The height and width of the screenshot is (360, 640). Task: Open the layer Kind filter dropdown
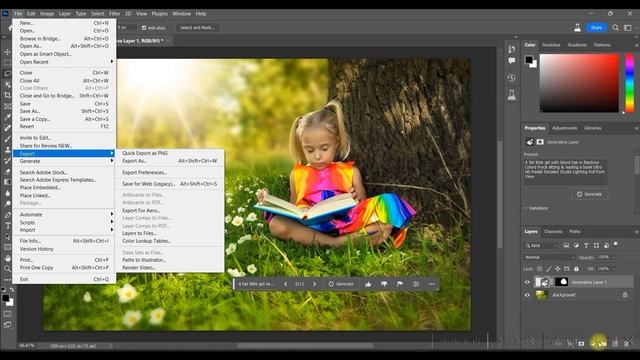click(541, 245)
